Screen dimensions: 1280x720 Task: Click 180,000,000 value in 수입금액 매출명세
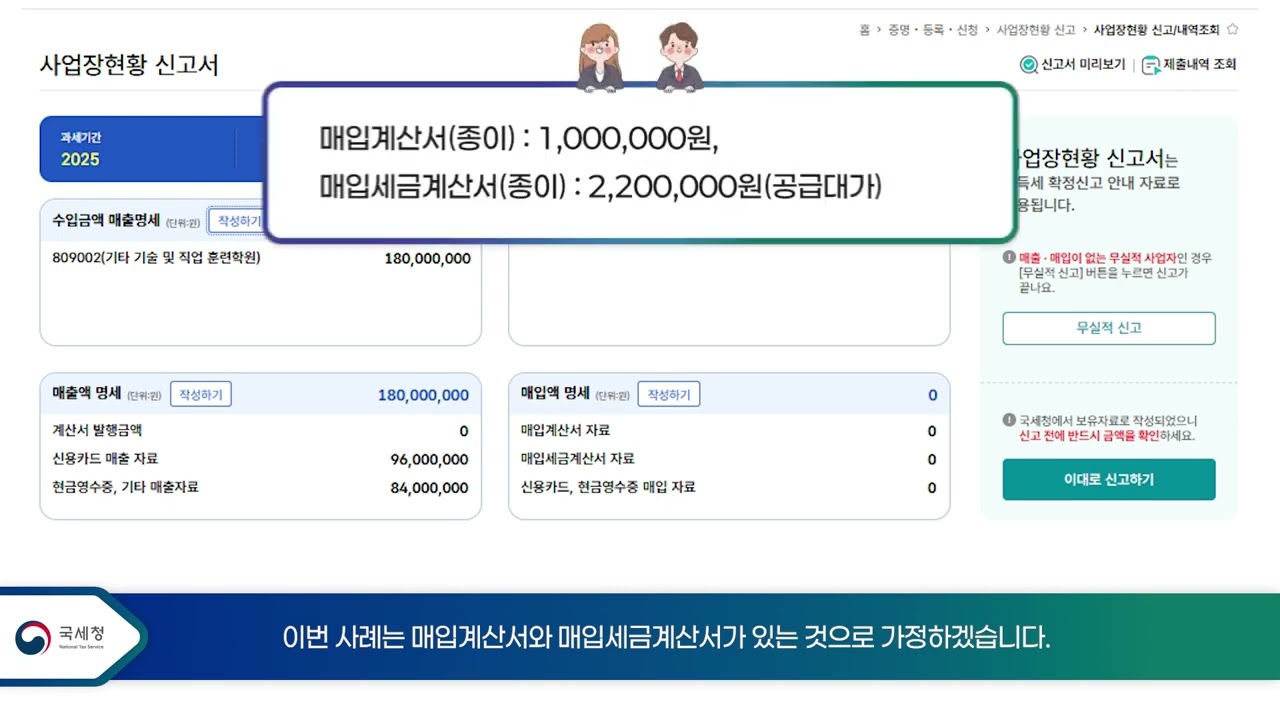(x=427, y=259)
